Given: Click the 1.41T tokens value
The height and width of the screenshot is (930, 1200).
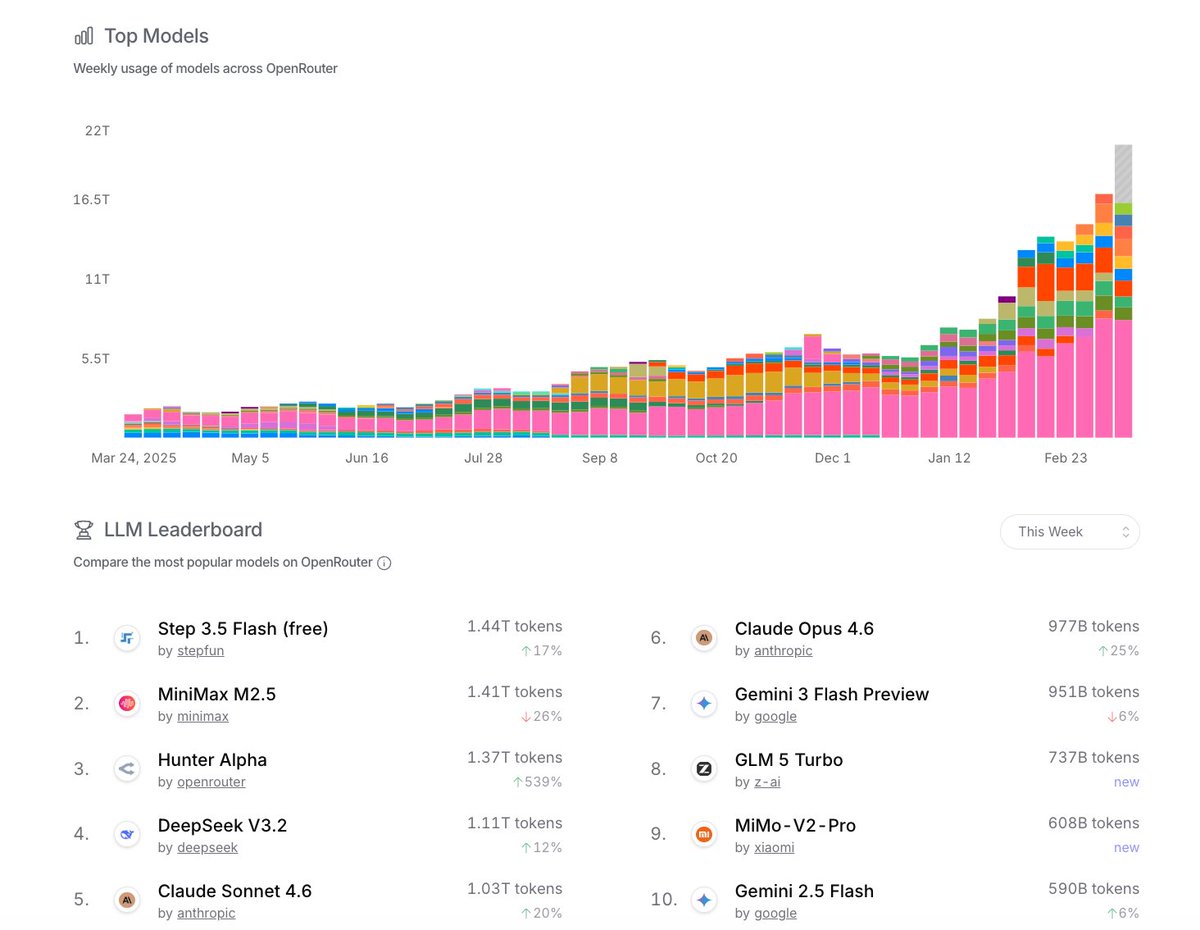Looking at the screenshot, I should tap(514, 692).
